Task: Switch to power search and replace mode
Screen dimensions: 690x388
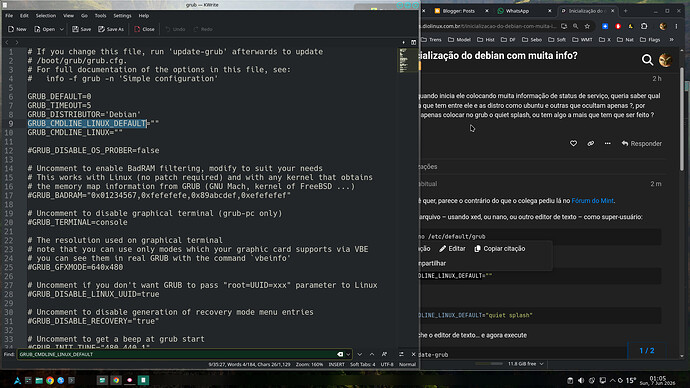Action: [401, 354]
